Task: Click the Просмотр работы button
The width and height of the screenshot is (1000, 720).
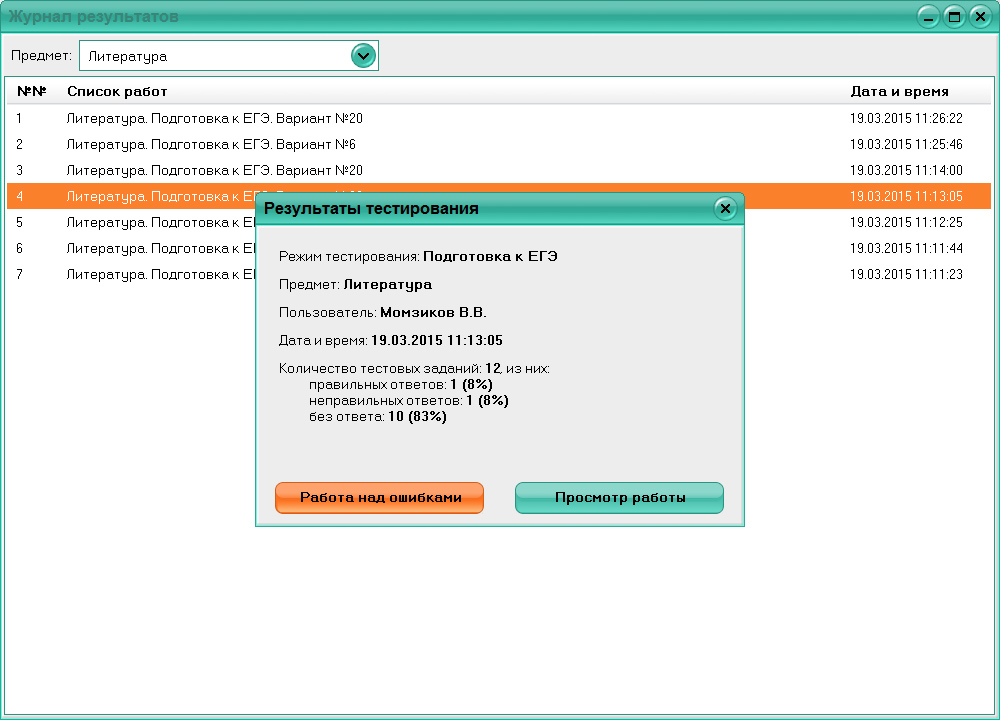Action: [x=619, y=498]
